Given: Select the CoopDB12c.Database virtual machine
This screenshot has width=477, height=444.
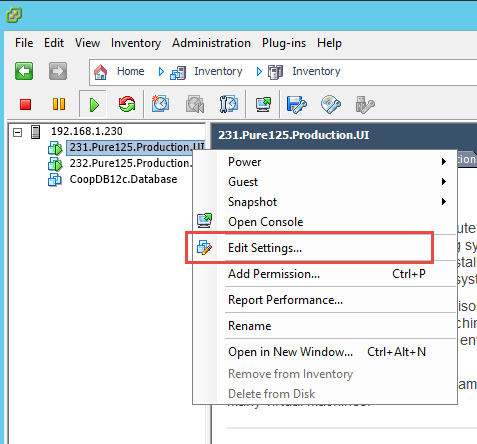Looking at the screenshot, I should pos(123,179).
